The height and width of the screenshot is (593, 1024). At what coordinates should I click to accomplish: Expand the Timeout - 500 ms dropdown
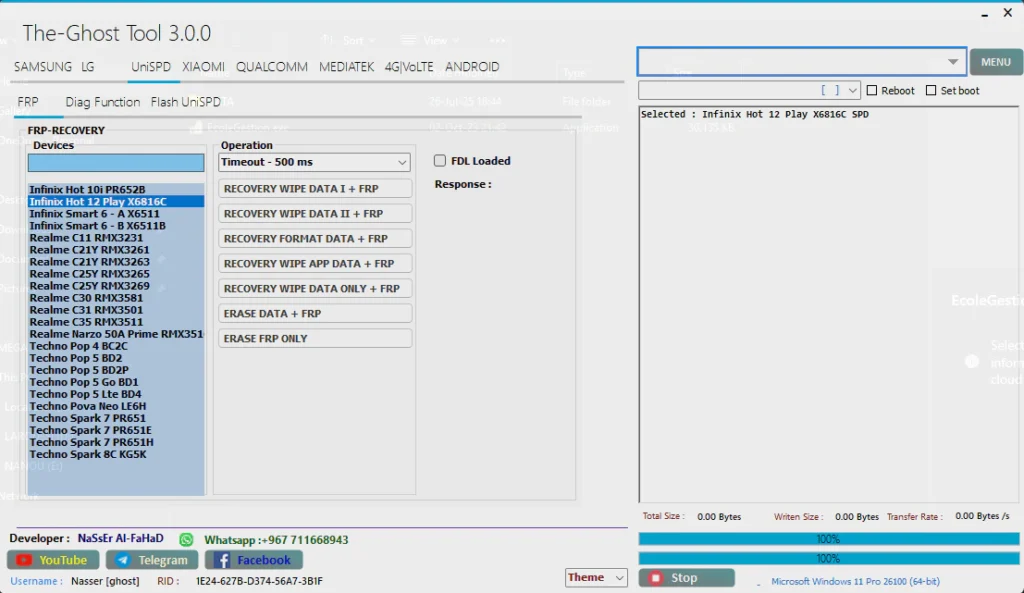(402, 162)
